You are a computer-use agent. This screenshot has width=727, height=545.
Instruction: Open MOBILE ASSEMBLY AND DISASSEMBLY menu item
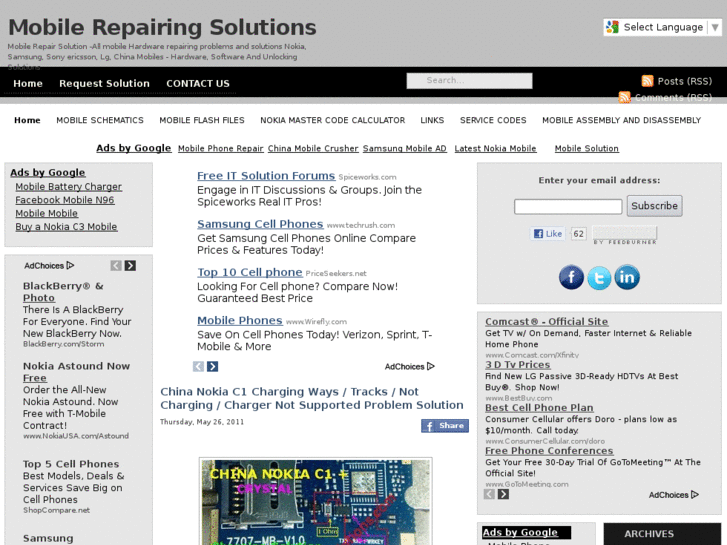point(621,120)
